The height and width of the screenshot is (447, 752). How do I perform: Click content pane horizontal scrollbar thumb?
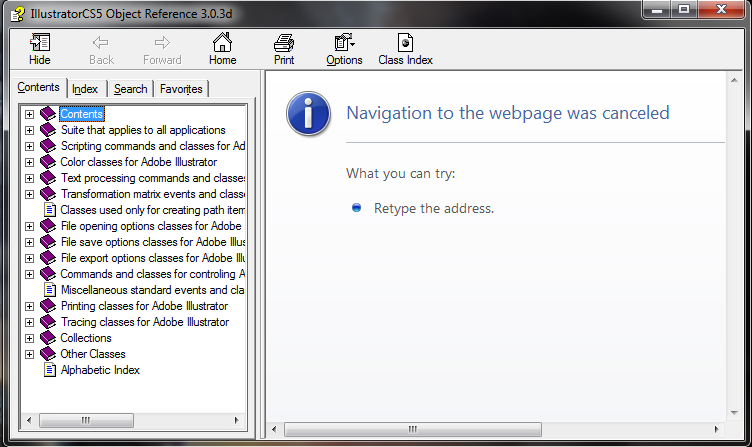413,429
